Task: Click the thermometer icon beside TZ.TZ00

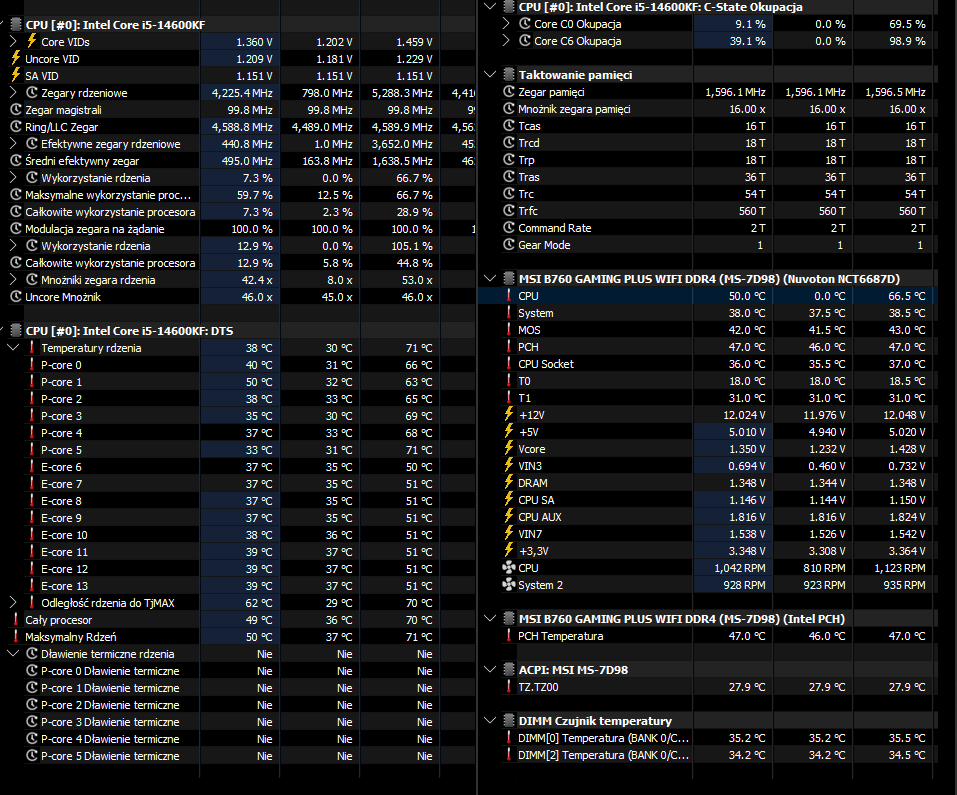Action: tap(508, 686)
